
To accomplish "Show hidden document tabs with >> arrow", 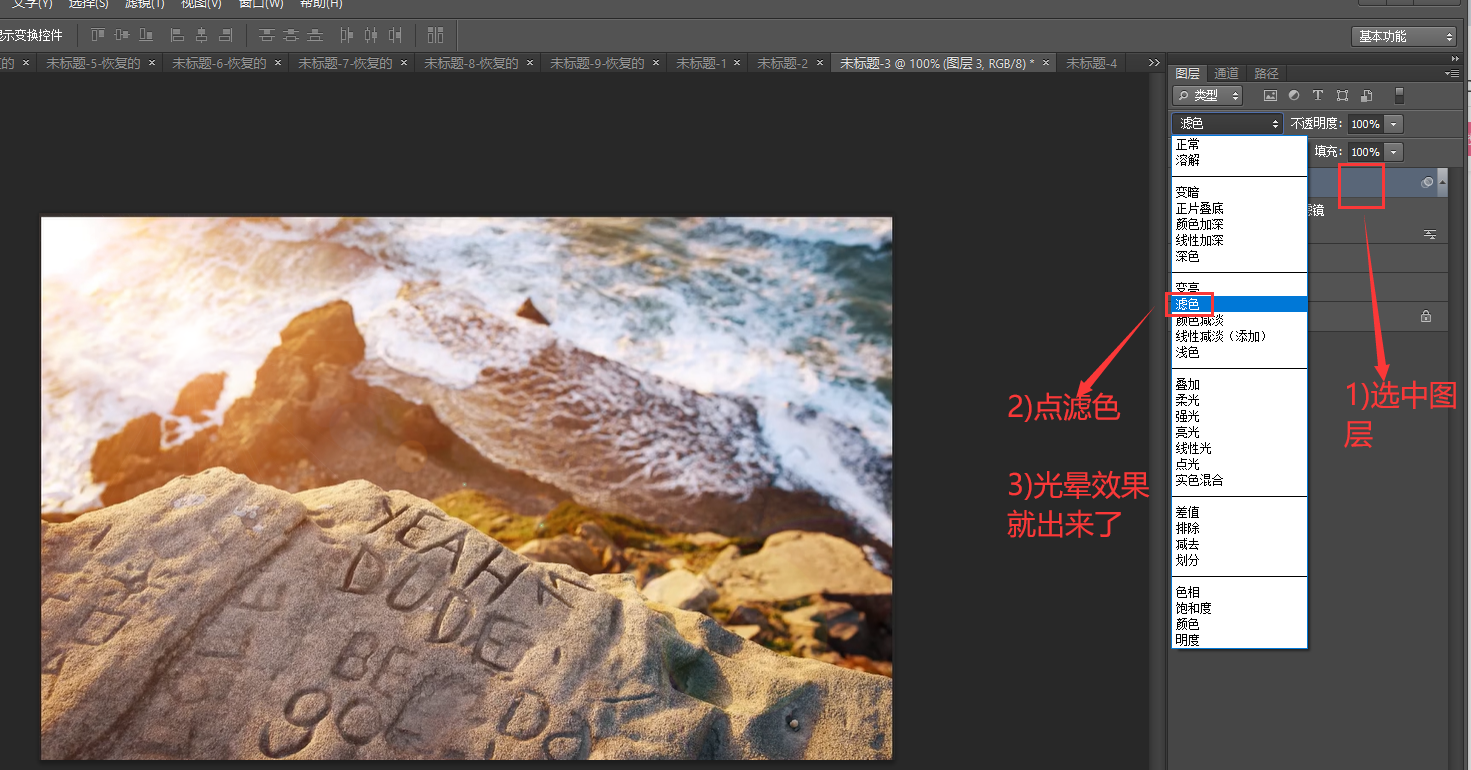I will tap(1154, 63).
